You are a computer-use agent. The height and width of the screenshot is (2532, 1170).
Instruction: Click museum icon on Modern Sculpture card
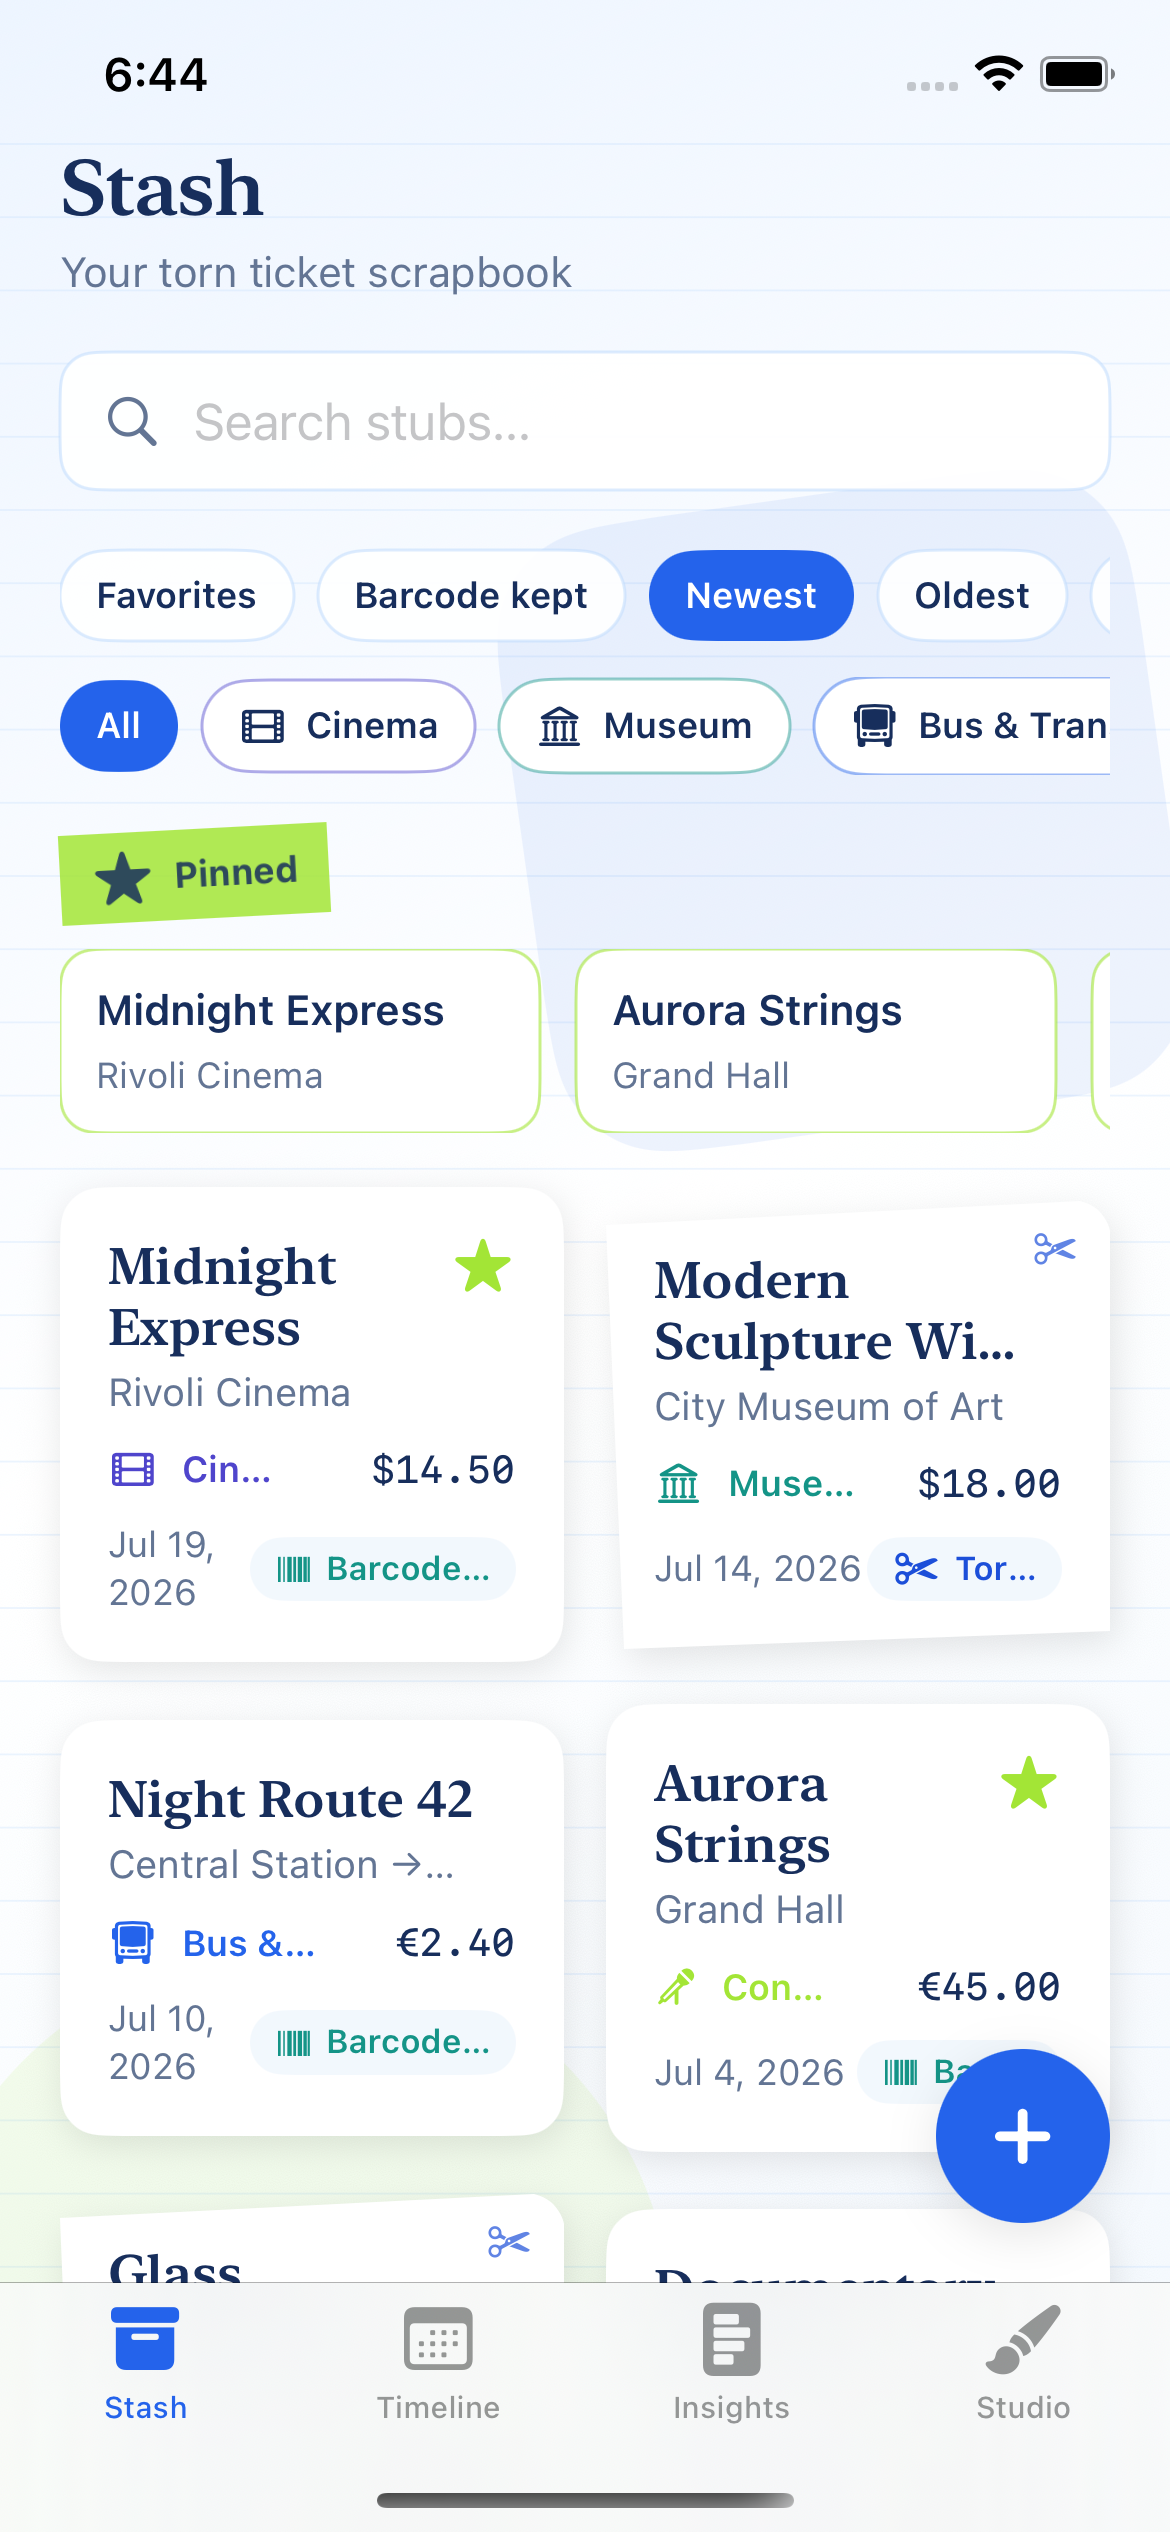tap(679, 1484)
